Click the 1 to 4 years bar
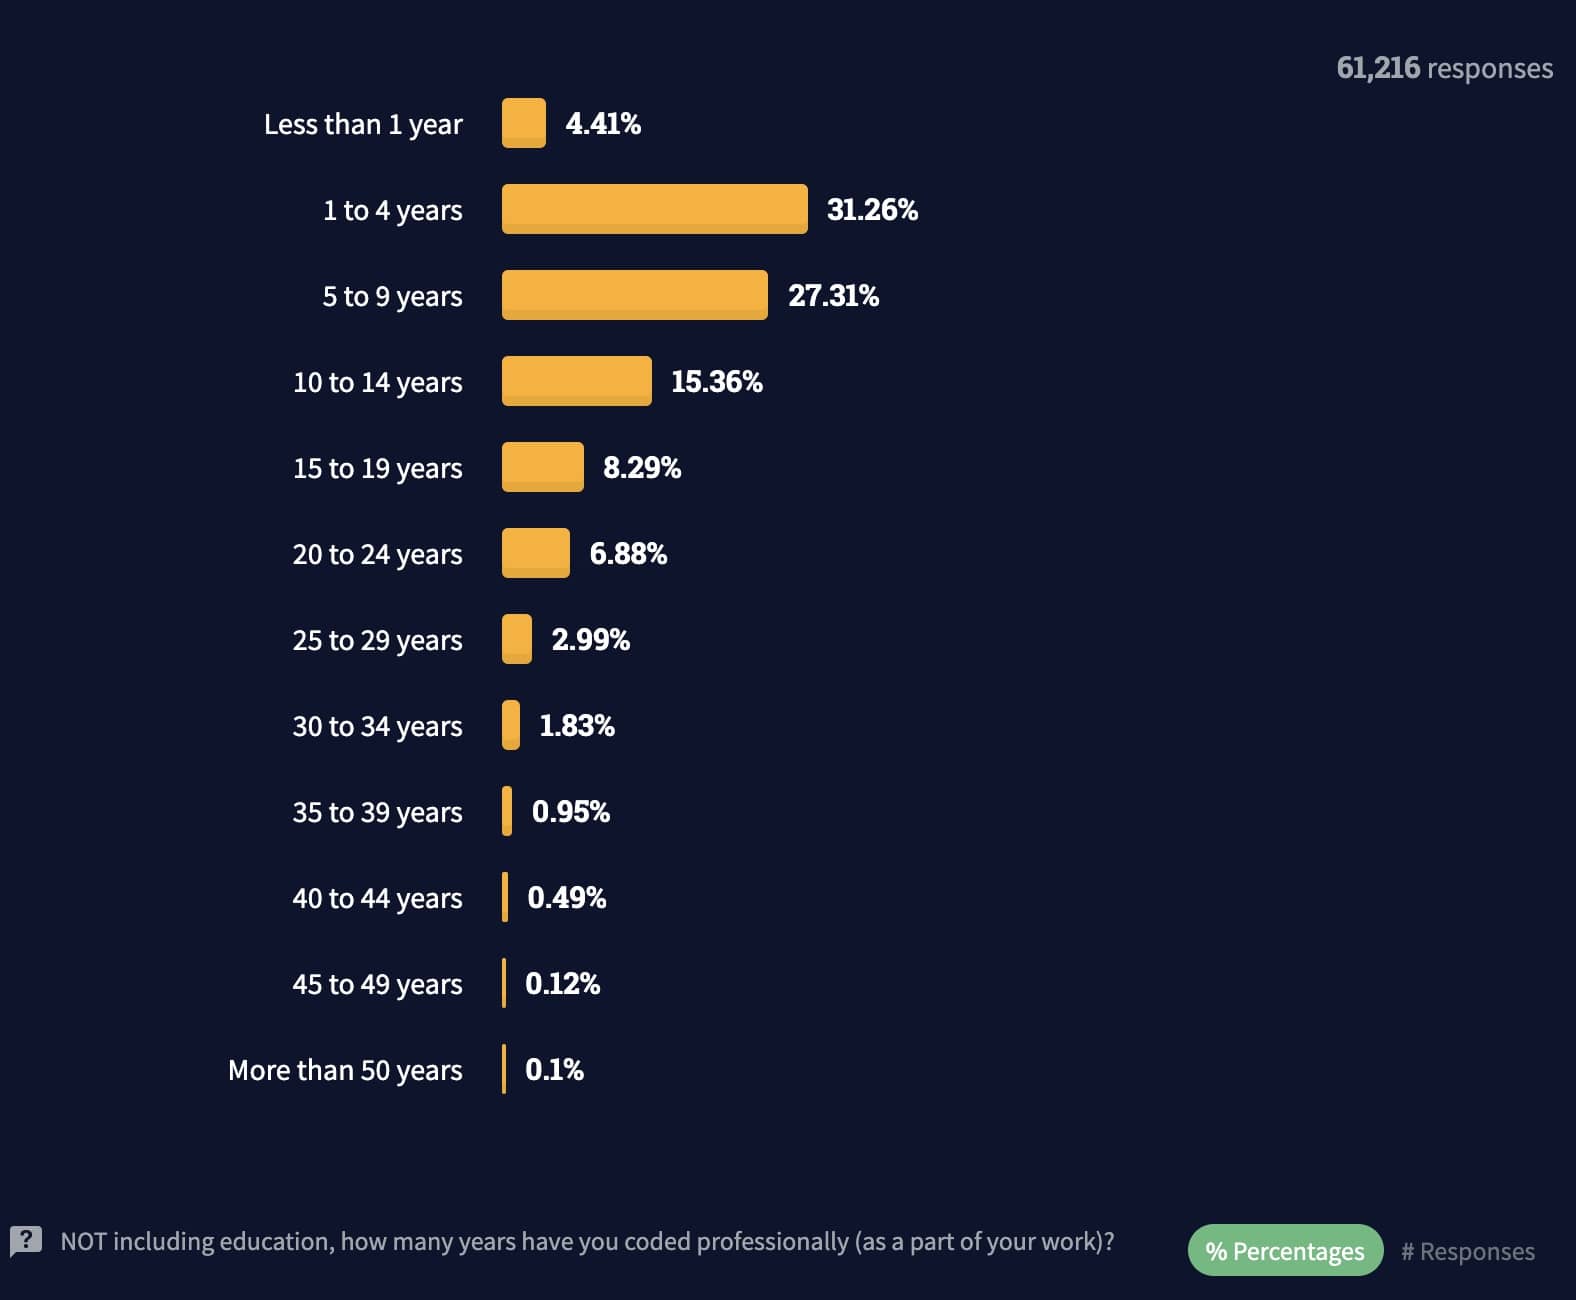 click(654, 209)
